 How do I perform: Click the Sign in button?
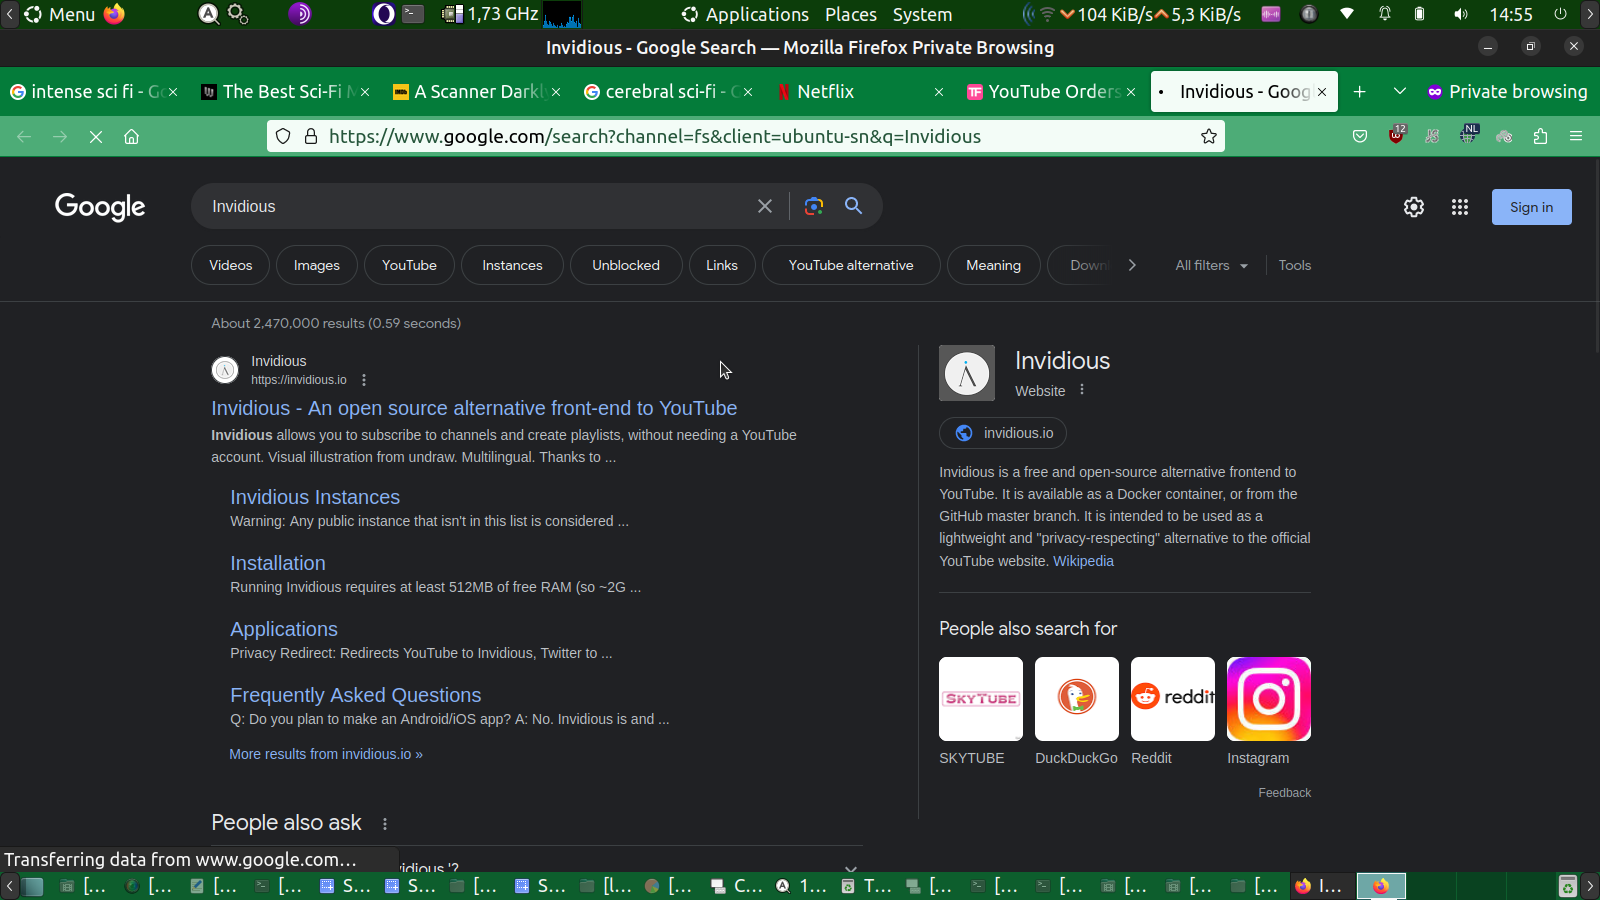(1532, 207)
